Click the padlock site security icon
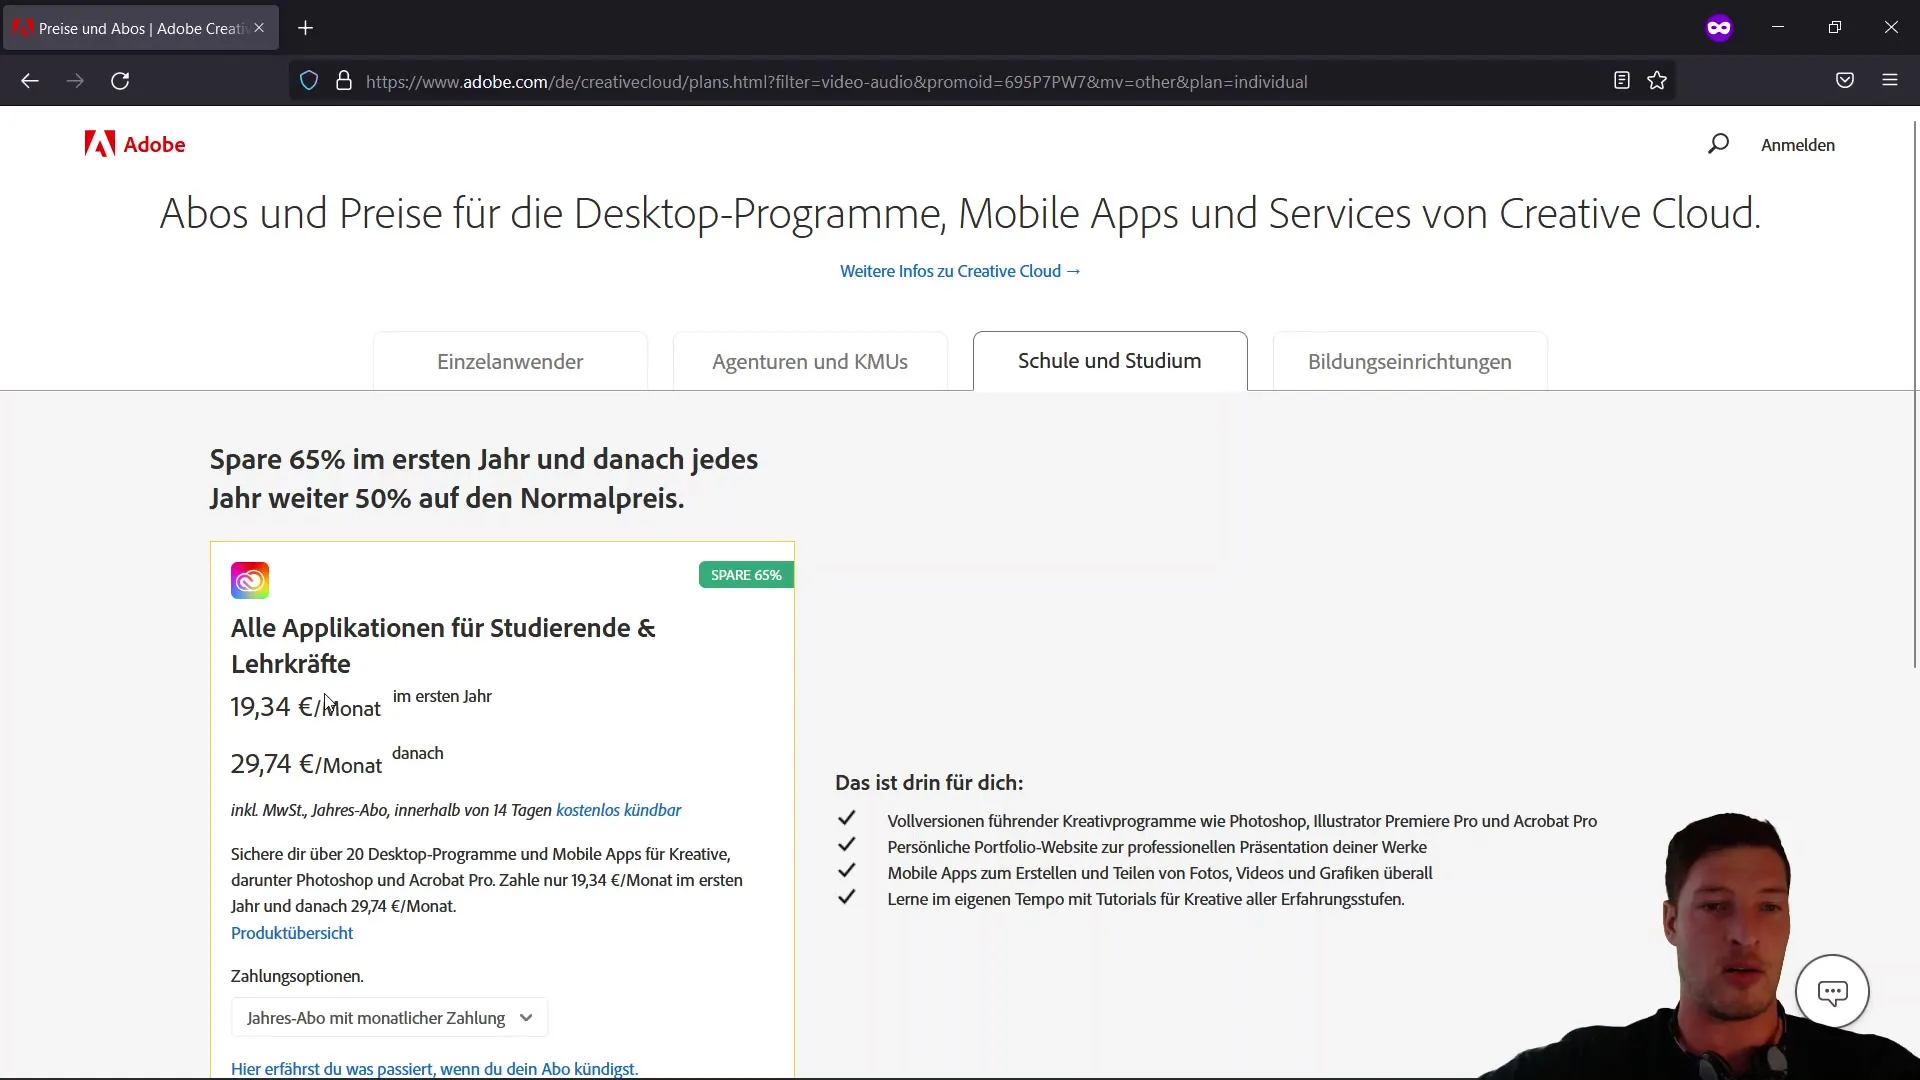Viewport: 1920px width, 1080px height. pos(344,81)
